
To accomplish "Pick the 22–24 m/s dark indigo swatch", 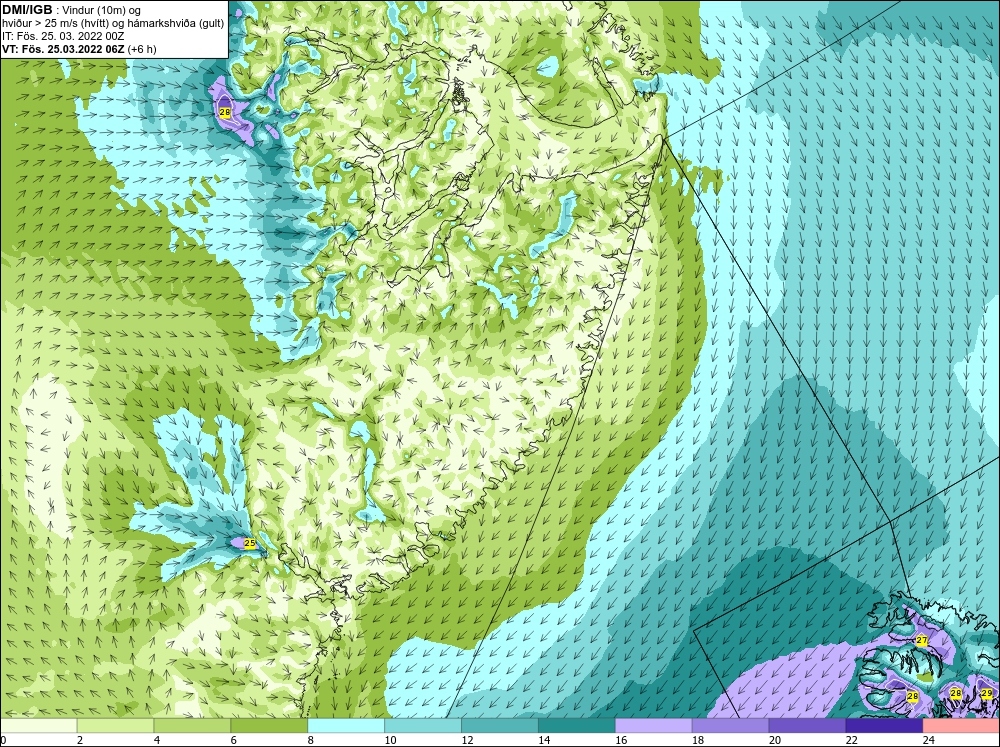I will [x=884, y=725].
